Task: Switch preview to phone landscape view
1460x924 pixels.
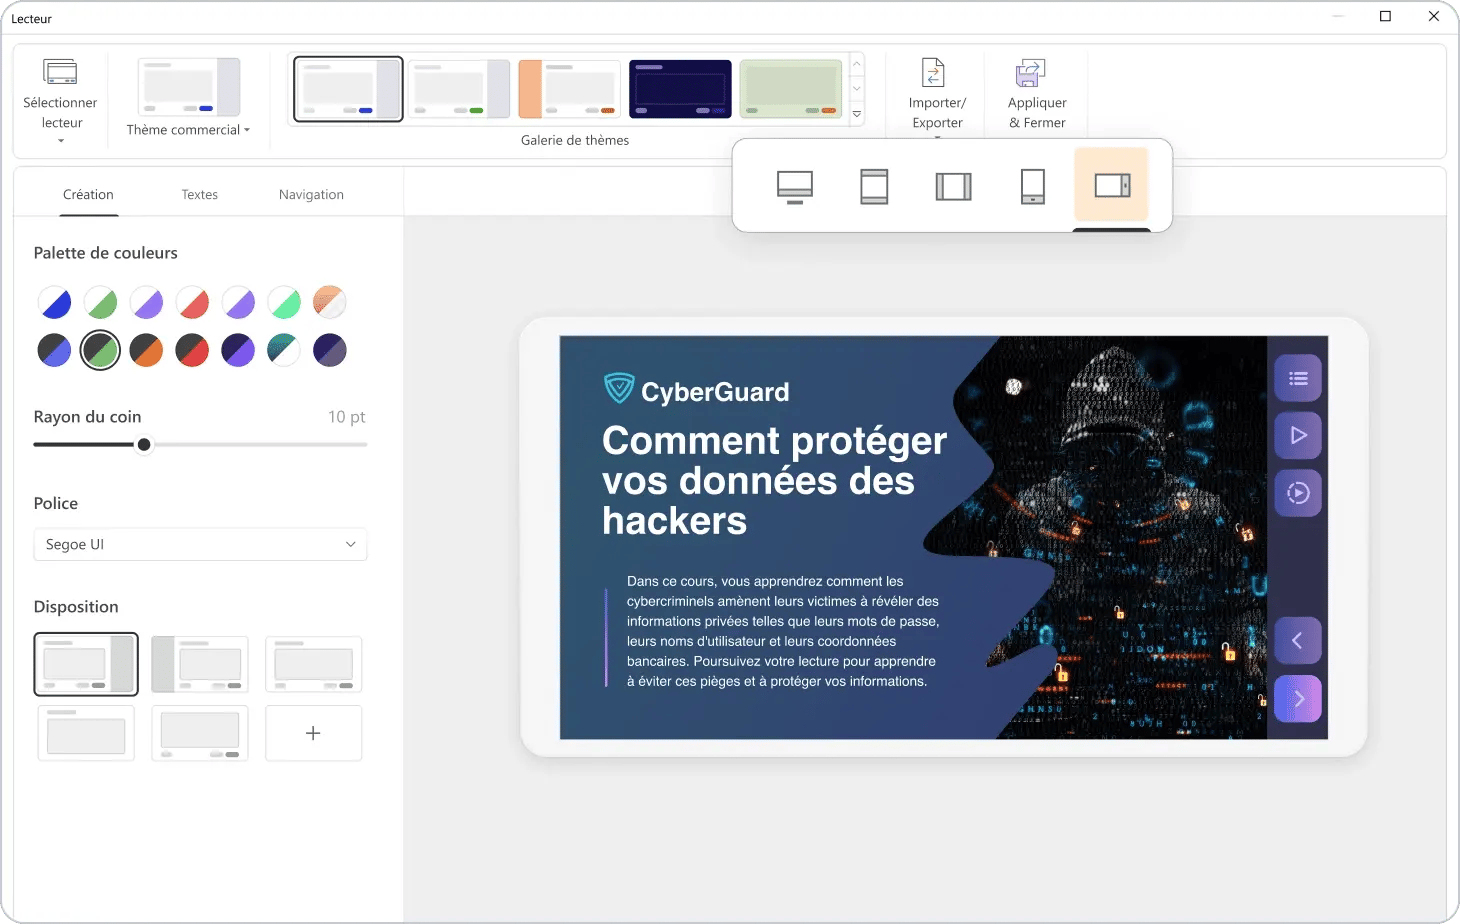Action: coord(1112,185)
